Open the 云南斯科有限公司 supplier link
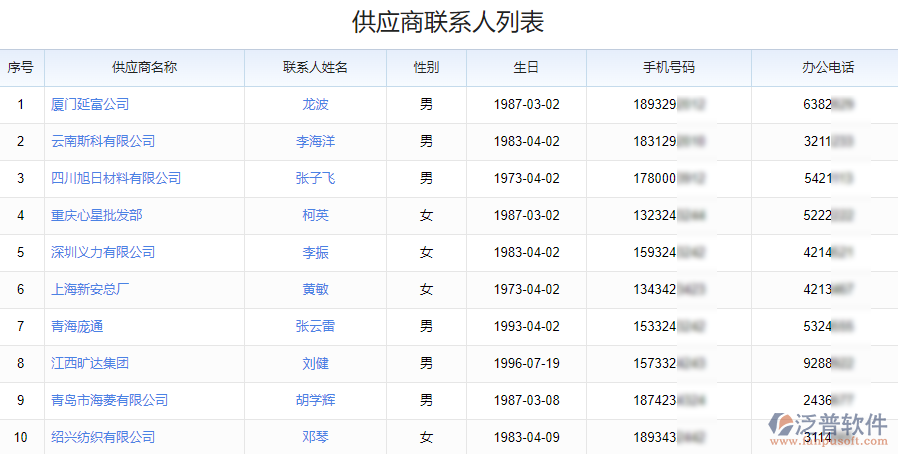Screen dimensions: 898x457 point(103,141)
